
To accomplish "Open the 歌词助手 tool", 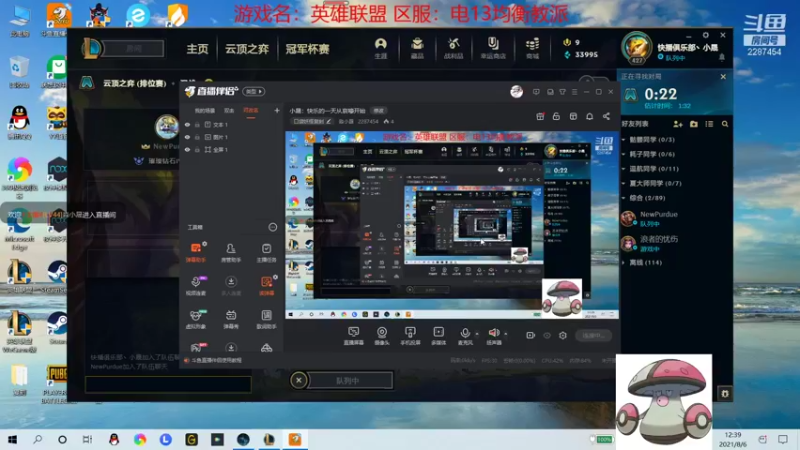I will (266, 319).
